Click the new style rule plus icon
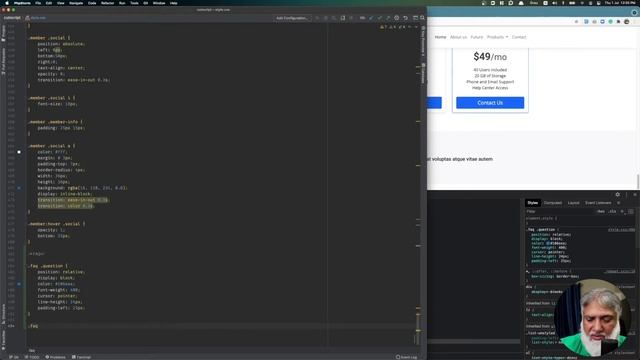640x360 pixels. point(622,211)
